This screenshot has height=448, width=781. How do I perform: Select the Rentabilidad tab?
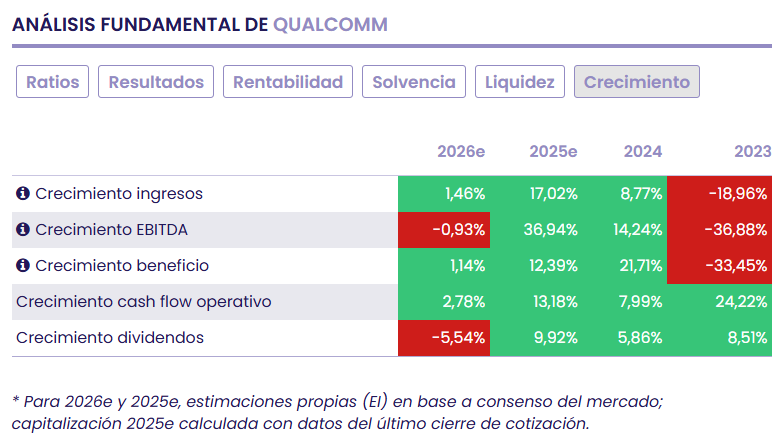click(288, 82)
